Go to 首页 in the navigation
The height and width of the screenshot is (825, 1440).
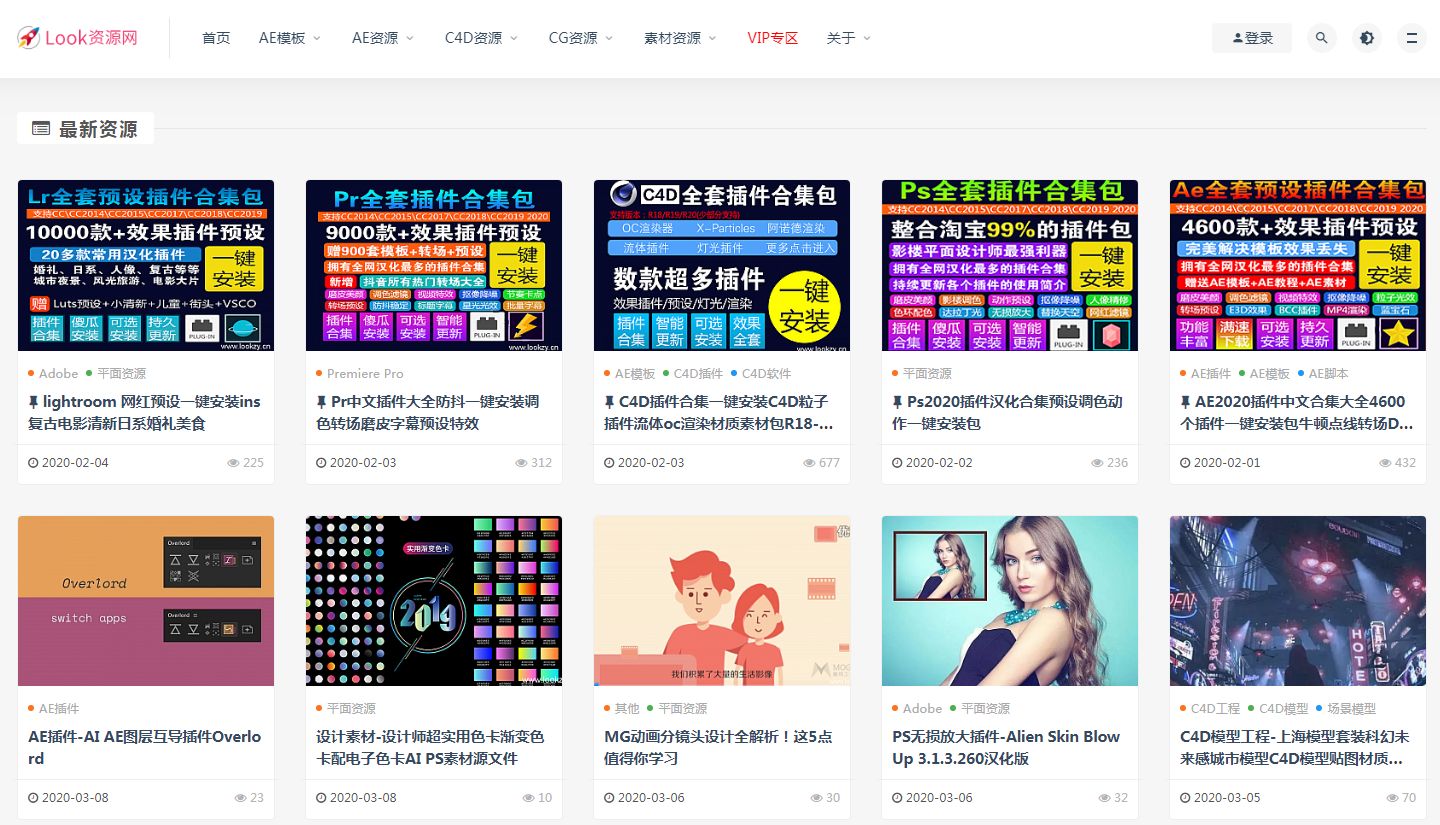216,38
